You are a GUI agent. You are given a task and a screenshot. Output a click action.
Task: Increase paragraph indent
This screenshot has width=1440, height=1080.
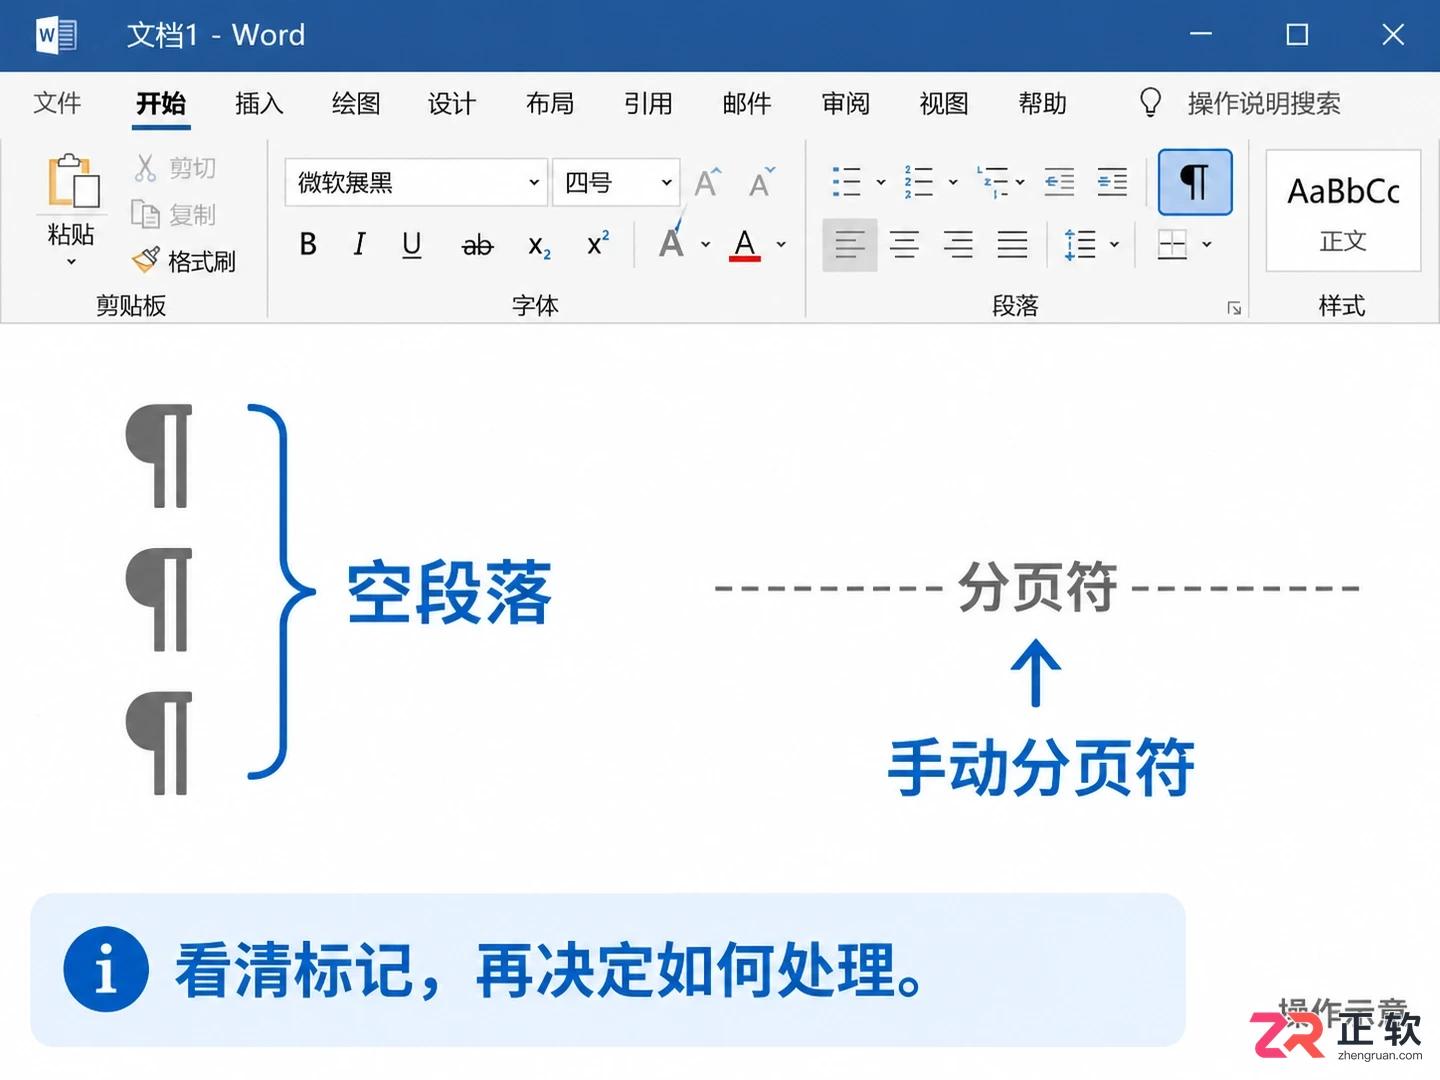pyautogui.click(x=1112, y=182)
